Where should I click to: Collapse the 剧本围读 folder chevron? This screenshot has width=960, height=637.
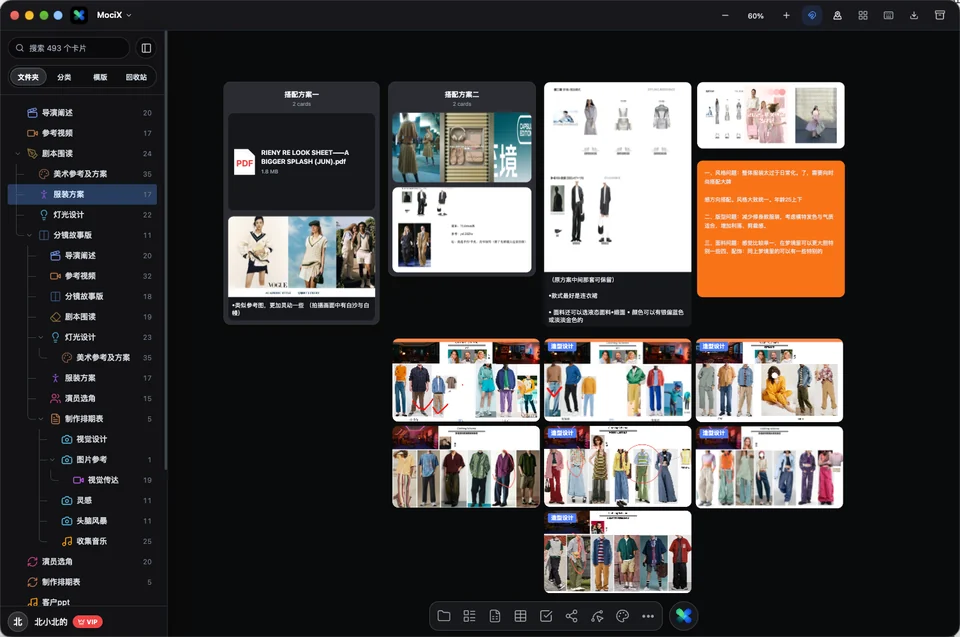pyautogui.click(x=18, y=153)
